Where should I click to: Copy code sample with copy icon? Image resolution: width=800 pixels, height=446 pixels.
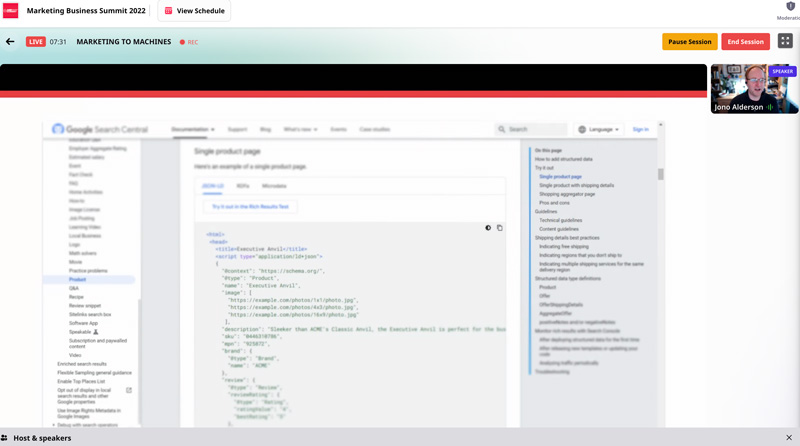click(499, 228)
